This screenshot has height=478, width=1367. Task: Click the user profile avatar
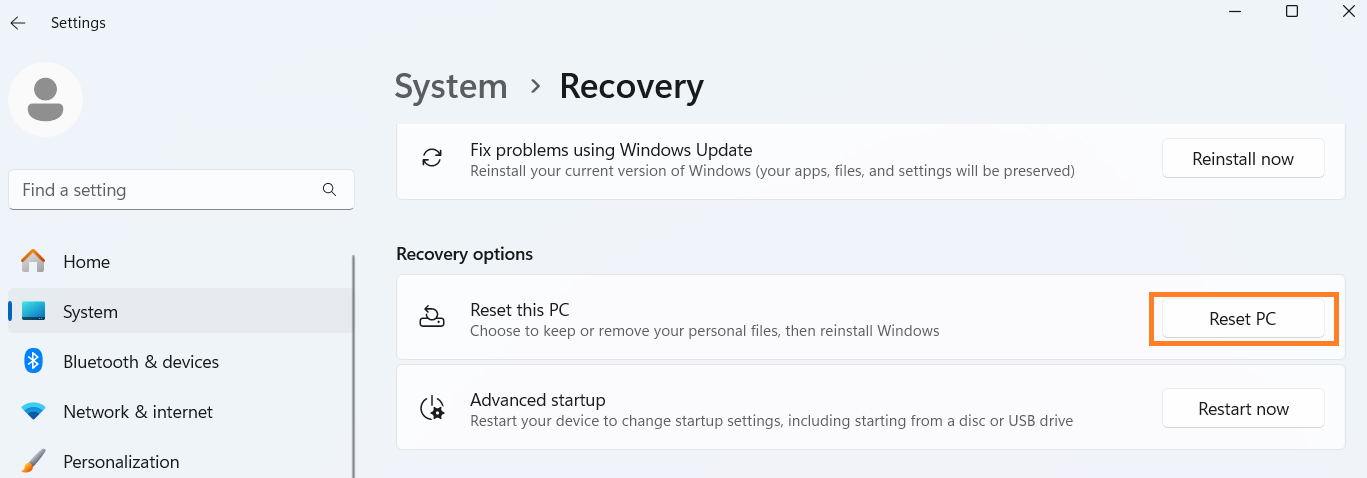tap(45, 99)
